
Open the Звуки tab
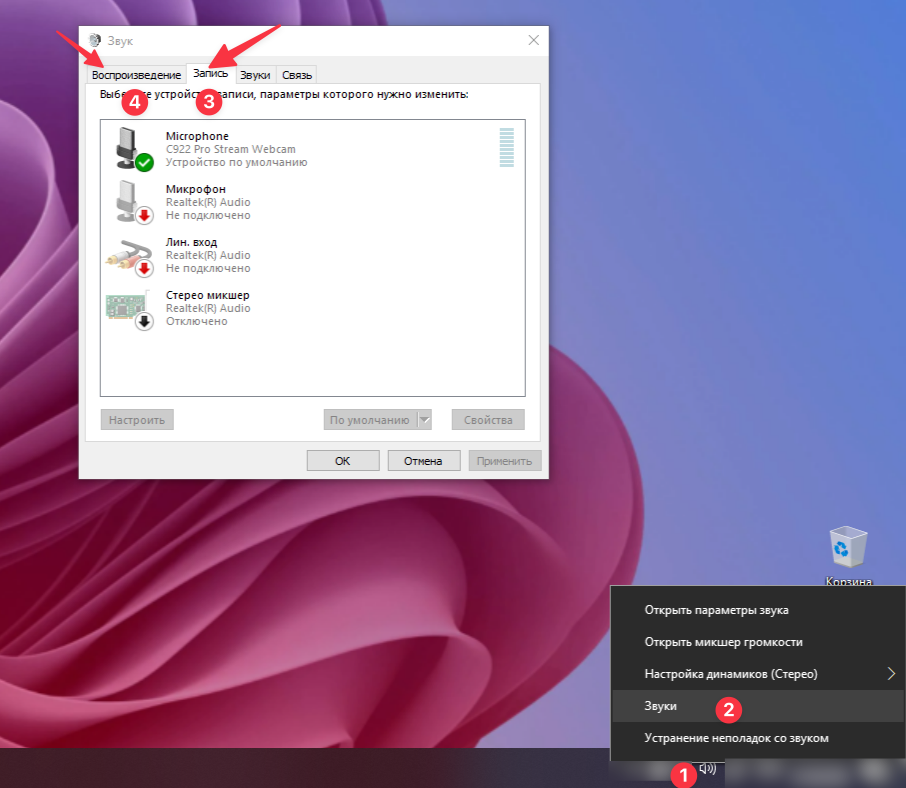[x=255, y=75]
